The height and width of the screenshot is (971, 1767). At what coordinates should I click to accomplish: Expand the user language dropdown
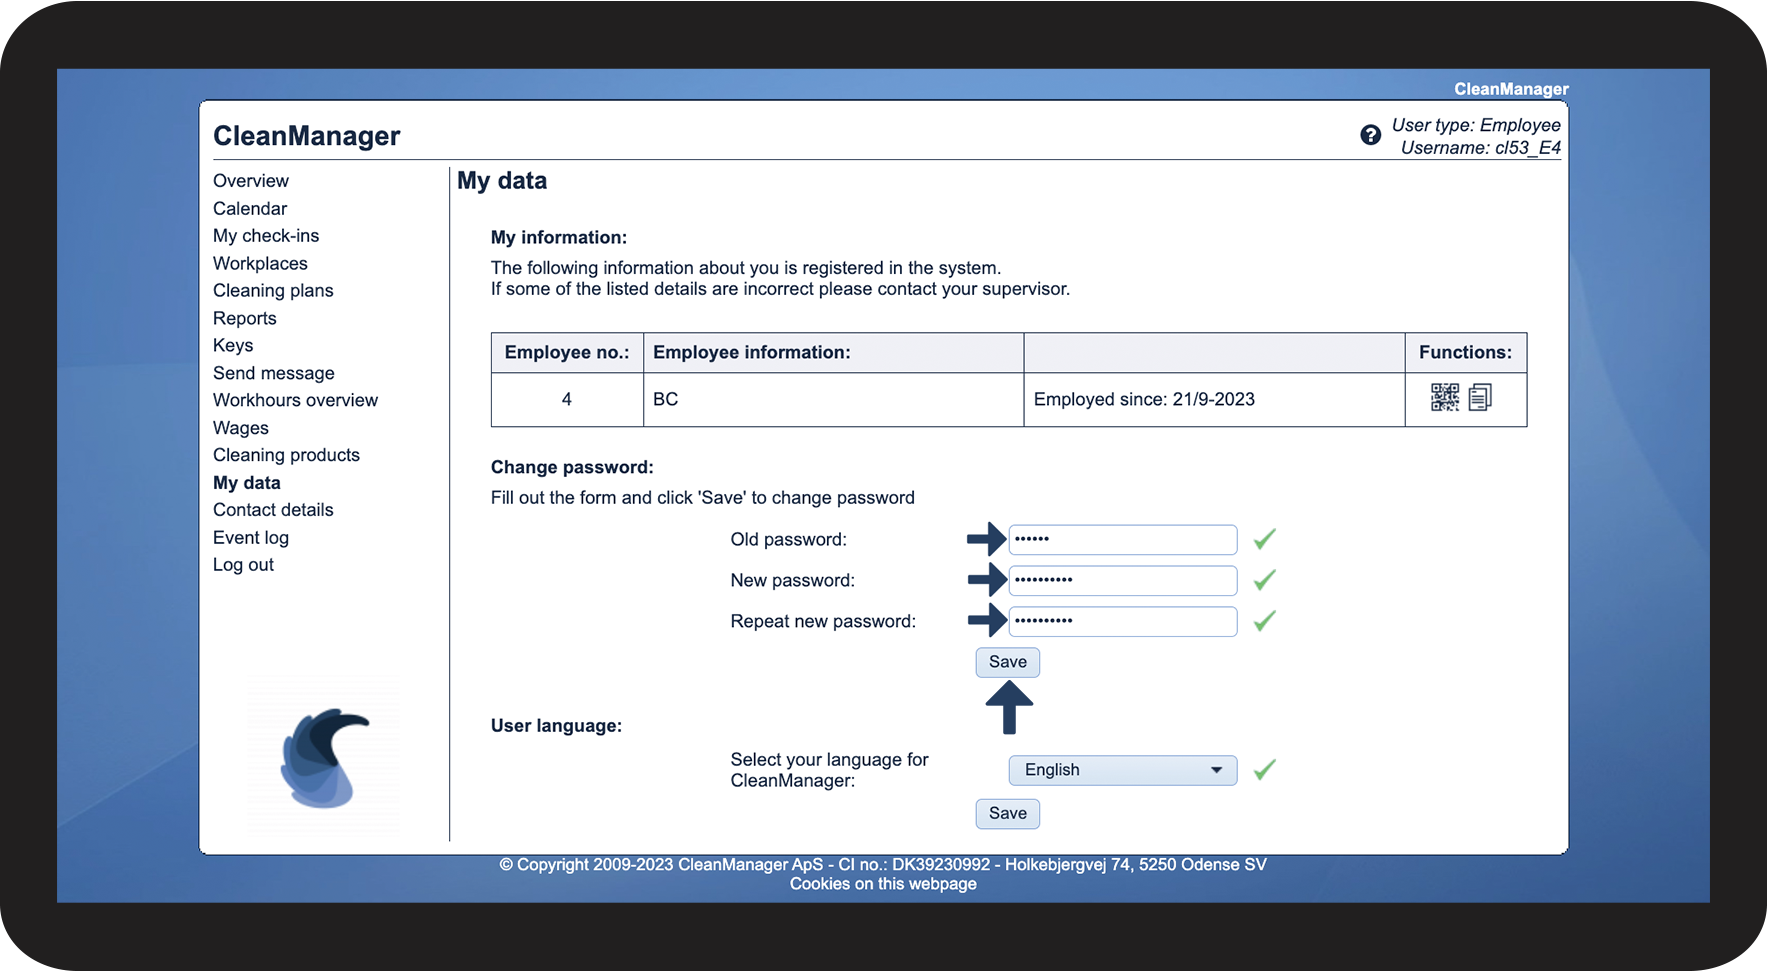coord(1122,770)
